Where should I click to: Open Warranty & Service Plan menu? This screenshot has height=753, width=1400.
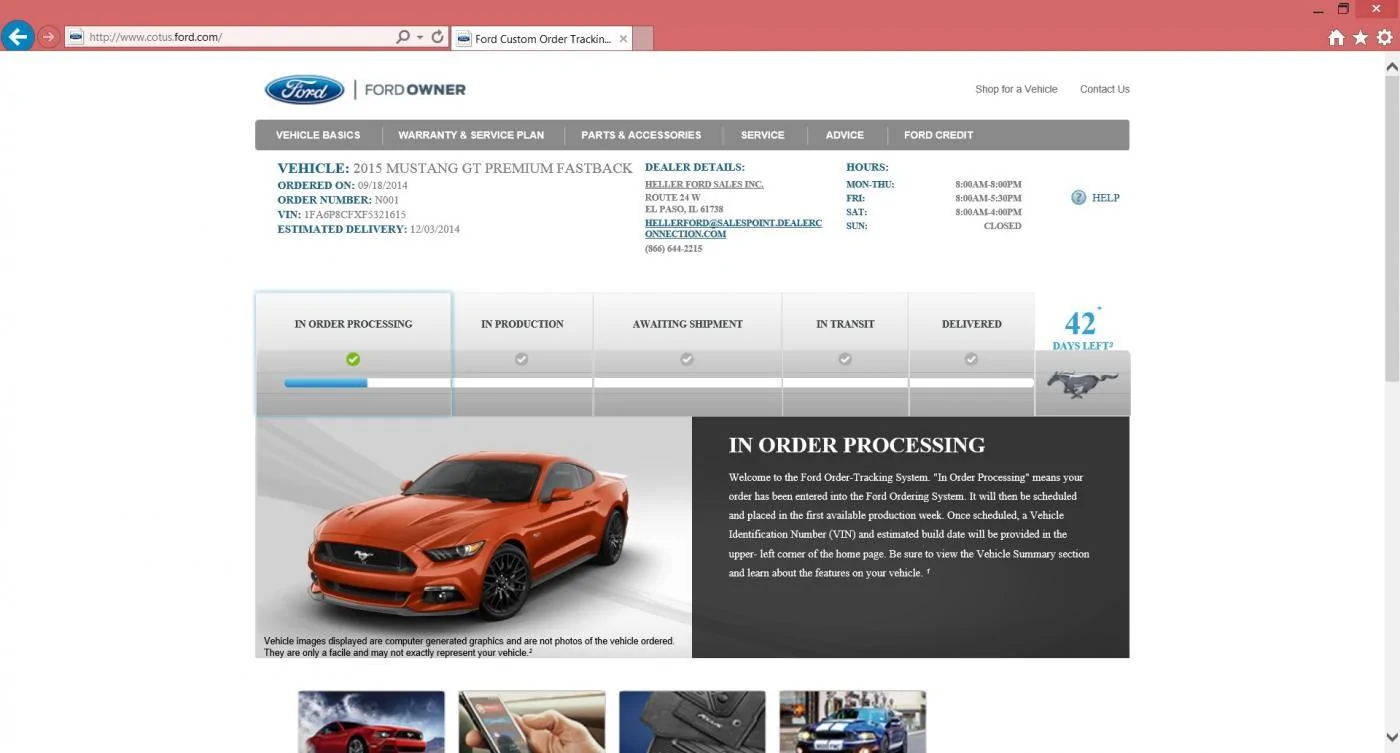471,135
